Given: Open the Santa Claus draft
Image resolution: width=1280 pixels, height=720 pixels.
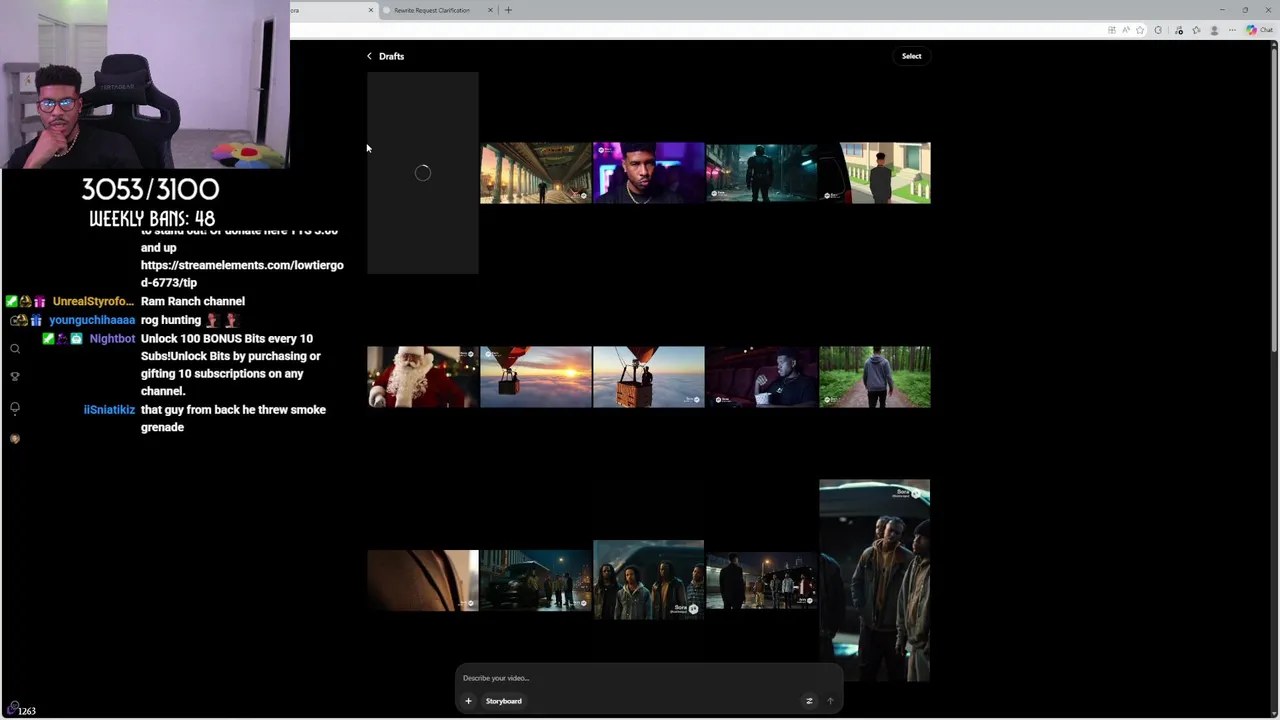Looking at the screenshot, I should click(422, 377).
